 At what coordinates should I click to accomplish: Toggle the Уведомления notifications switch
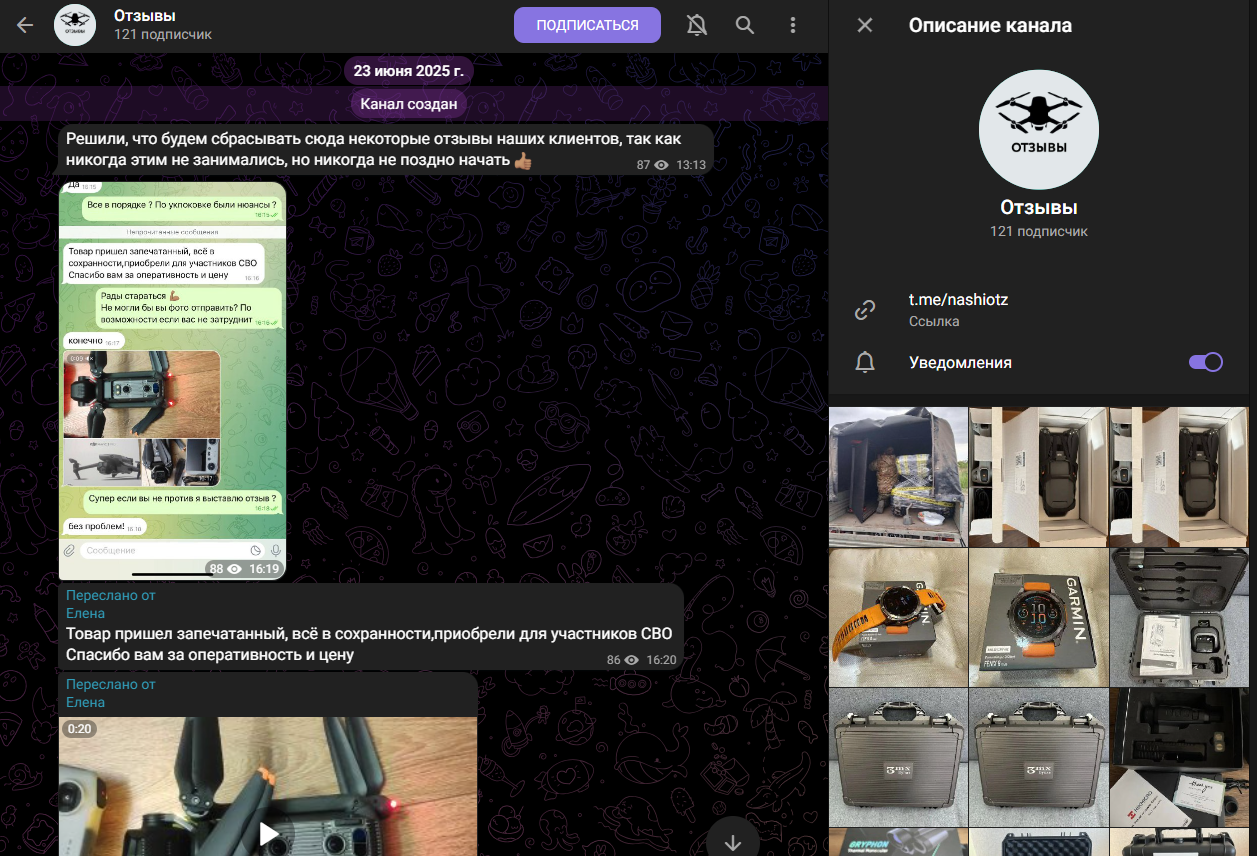click(x=1206, y=362)
